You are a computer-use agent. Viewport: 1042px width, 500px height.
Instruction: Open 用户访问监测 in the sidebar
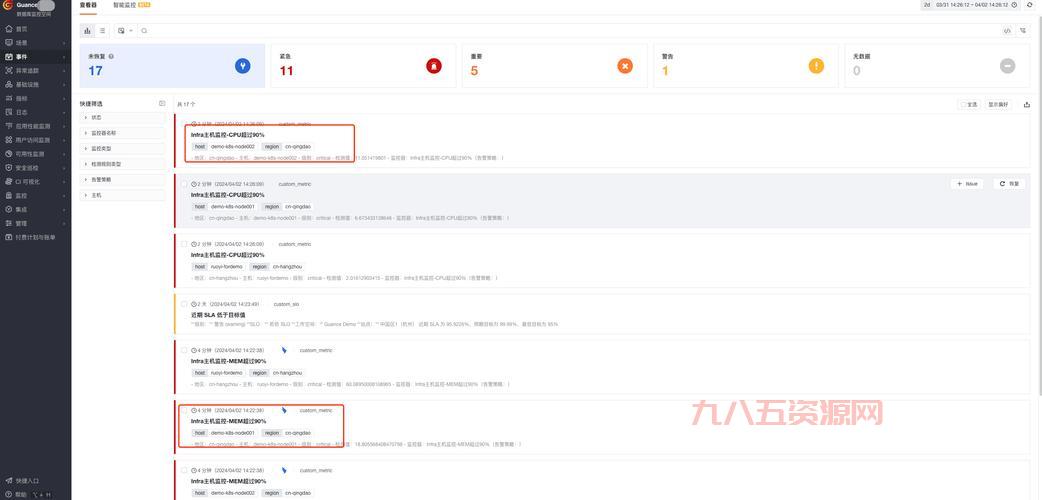(33, 140)
